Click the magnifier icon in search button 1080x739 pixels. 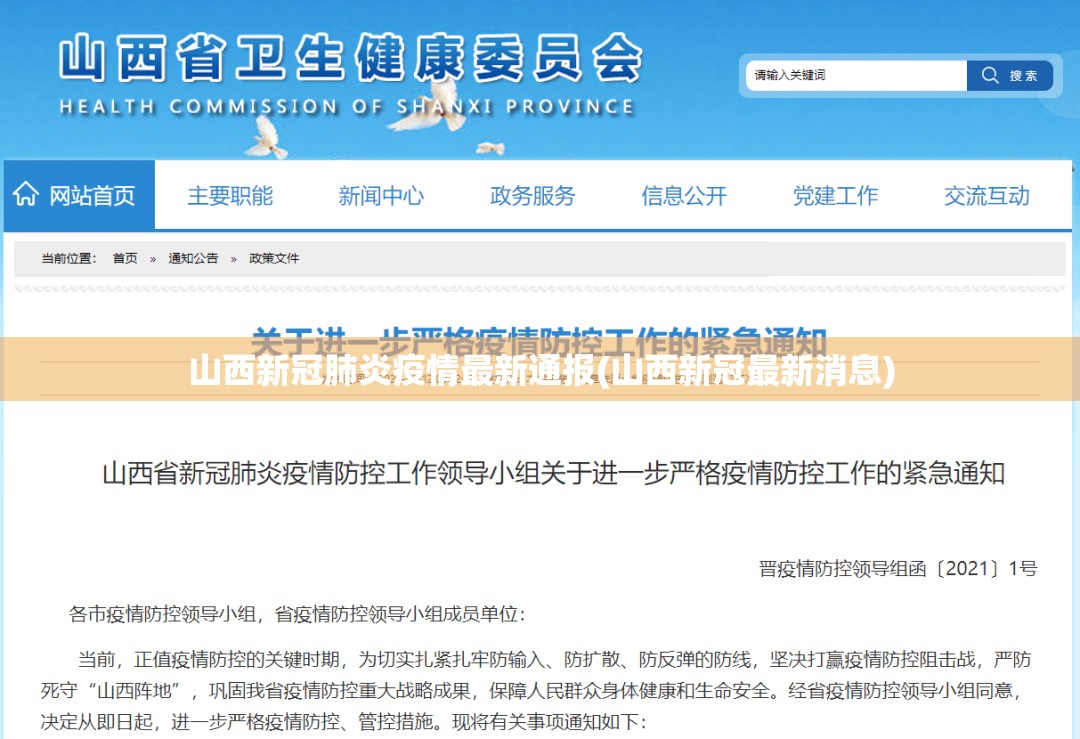coord(990,75)
